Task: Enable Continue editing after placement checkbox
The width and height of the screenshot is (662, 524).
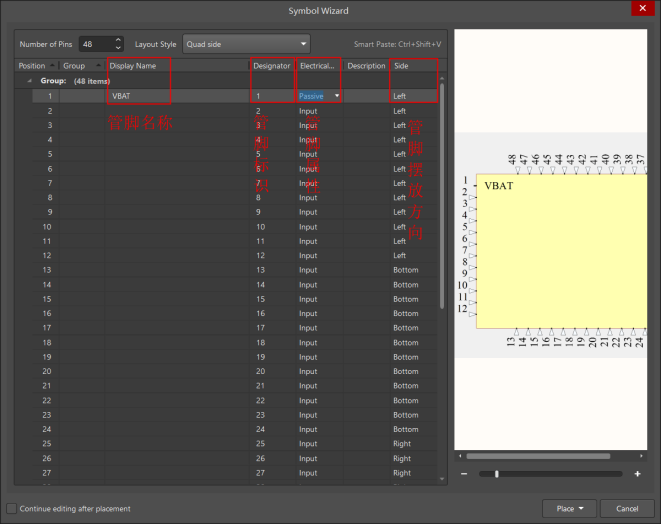Action: 12,509
